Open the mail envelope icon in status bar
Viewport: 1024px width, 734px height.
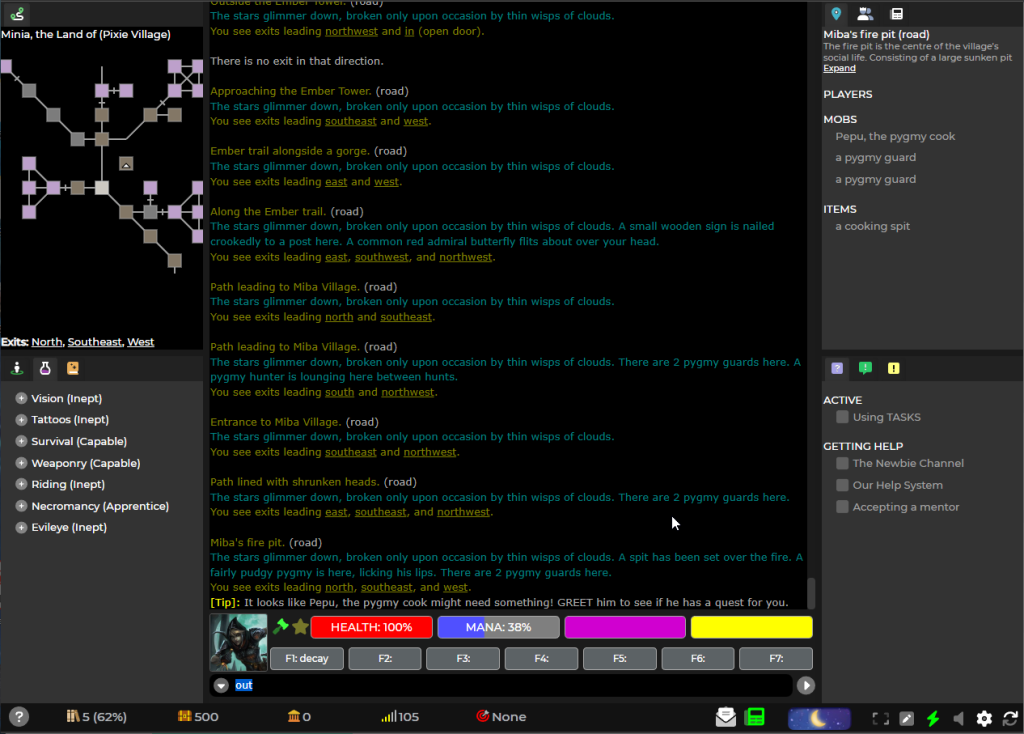(728, 717)
